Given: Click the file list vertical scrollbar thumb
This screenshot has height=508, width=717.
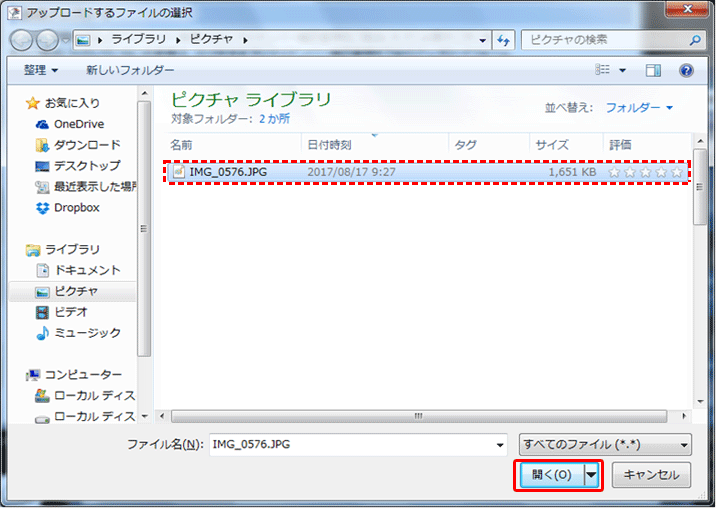Looking at the screenshot, I should click(x=699, y=187).
